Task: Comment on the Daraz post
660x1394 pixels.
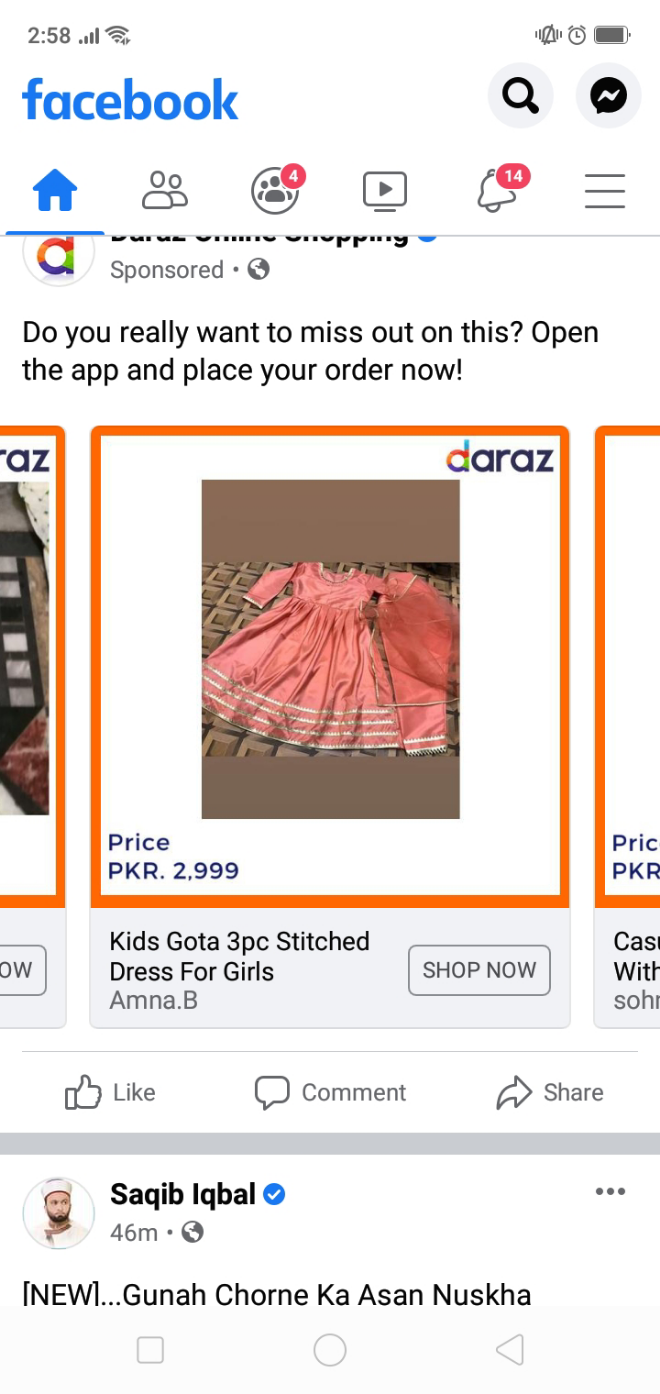Action: pyautogui.click(x=330, y=1092)
